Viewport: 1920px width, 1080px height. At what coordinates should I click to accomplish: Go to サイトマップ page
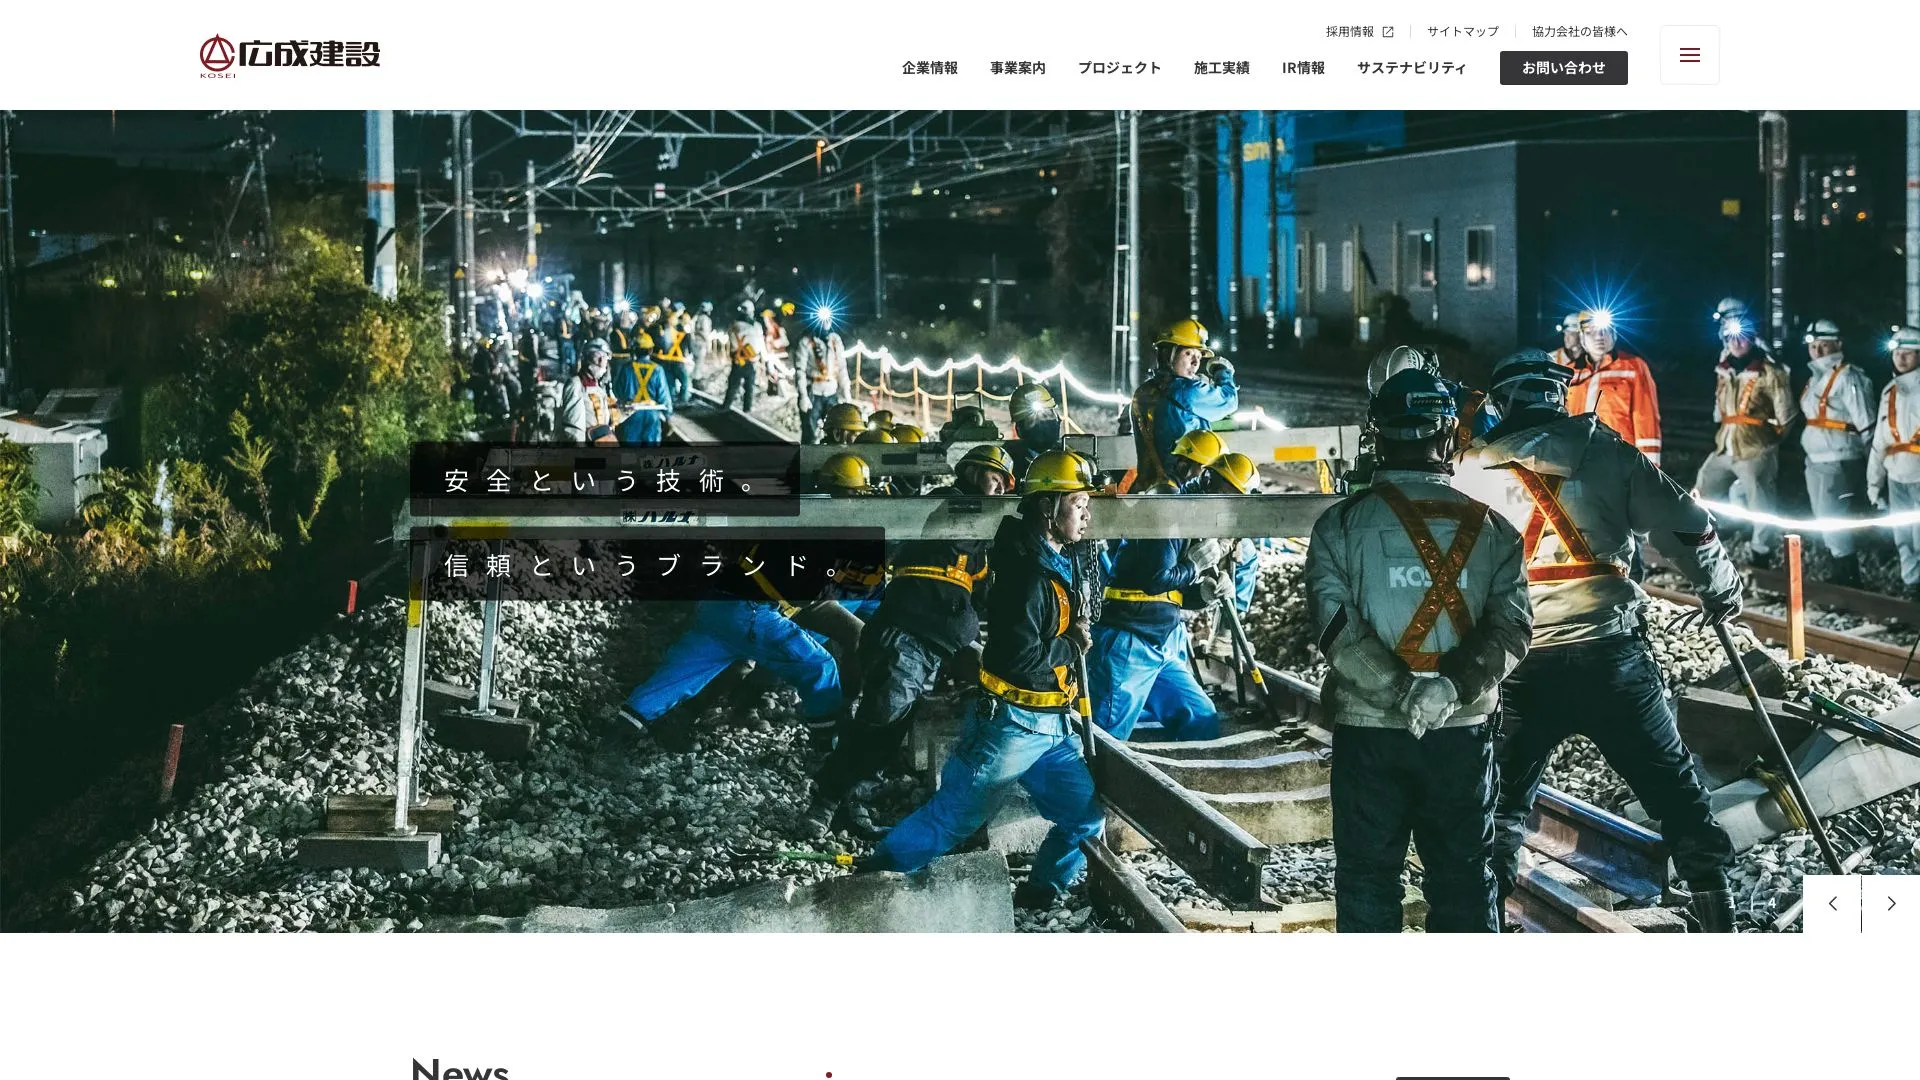[x=1462, y=32]
